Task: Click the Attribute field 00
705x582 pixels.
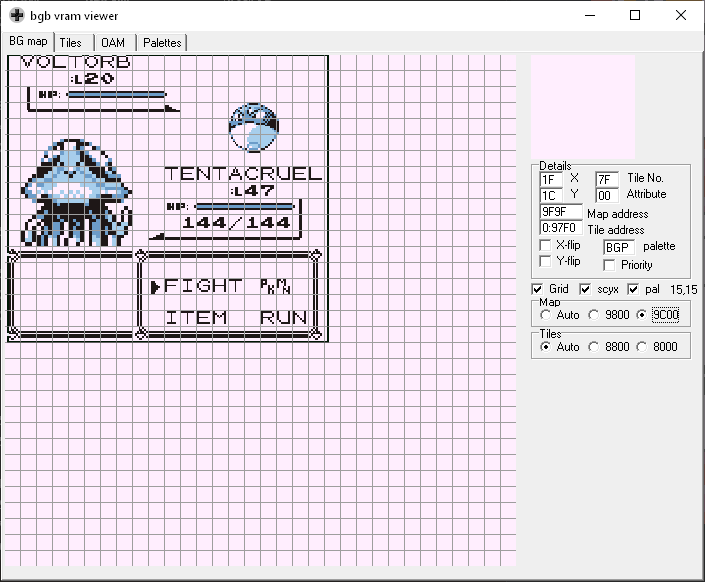Action: (607, 196)
